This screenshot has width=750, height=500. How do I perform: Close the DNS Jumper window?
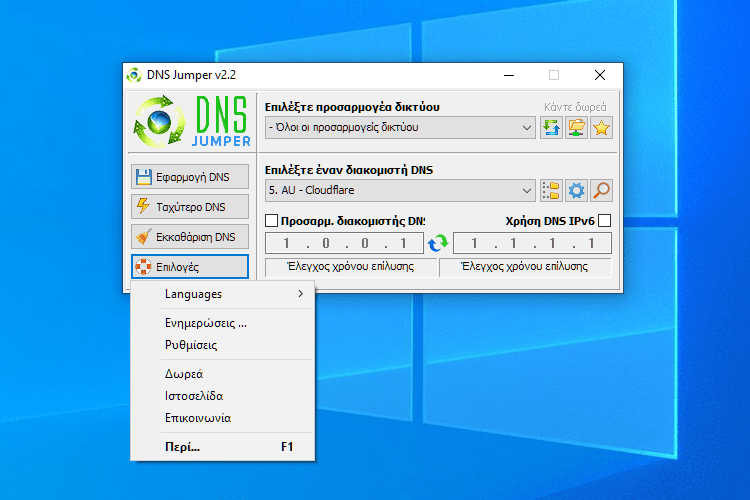[600, 75]
